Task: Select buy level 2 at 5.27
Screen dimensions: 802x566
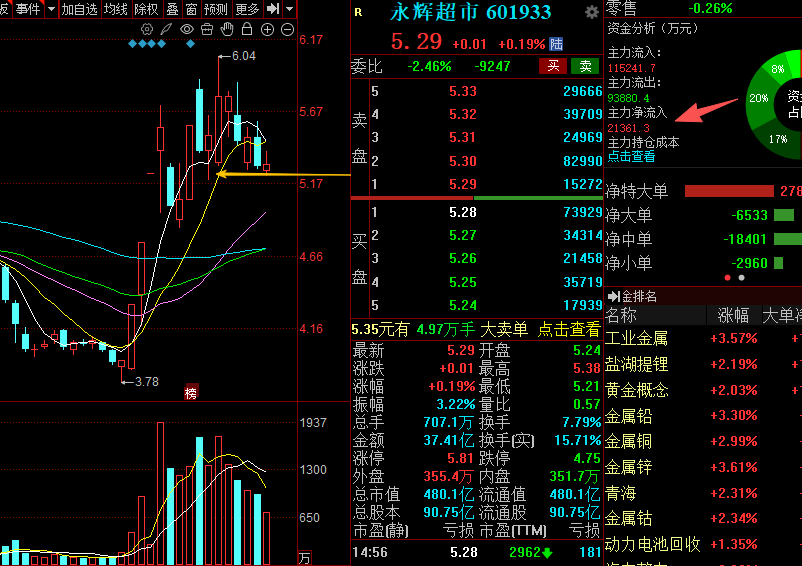Action: (486, 235)
